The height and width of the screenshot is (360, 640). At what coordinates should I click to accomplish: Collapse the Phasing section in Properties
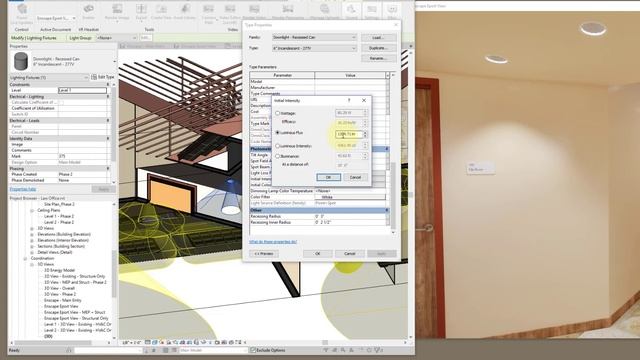pyautogui.click(x=108, y=169)
